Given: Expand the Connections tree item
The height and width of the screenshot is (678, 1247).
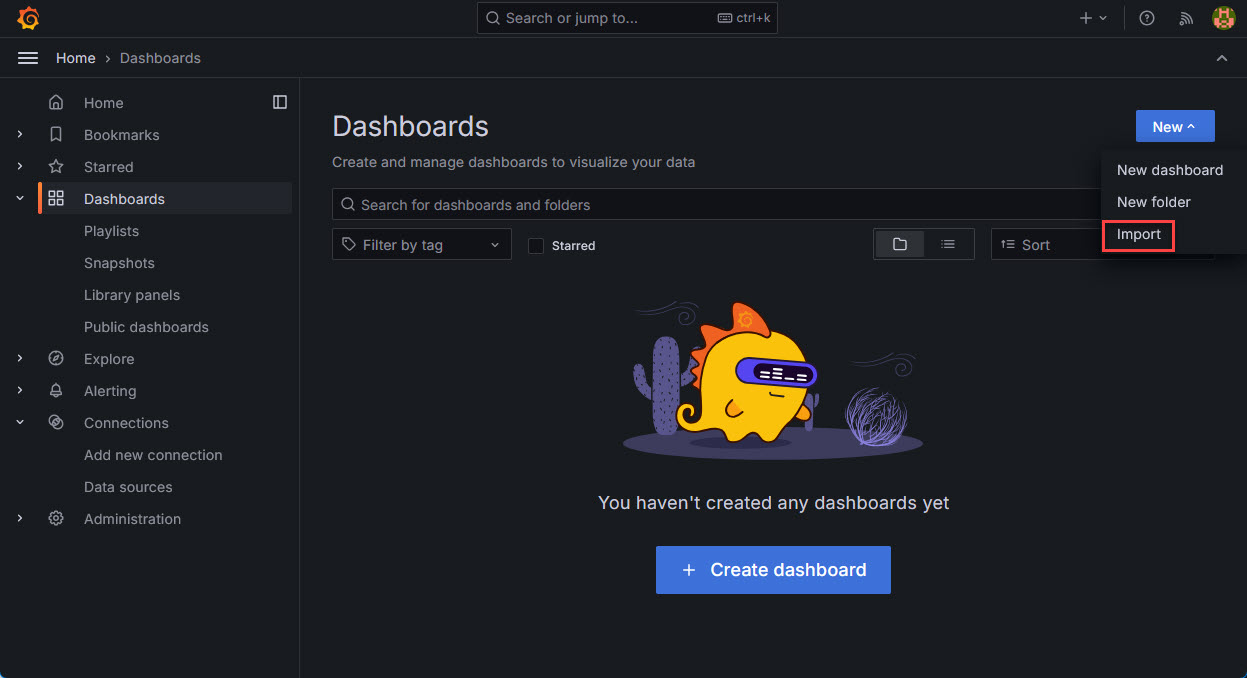Looking at the screenshot, I should (x=19, y=422).
